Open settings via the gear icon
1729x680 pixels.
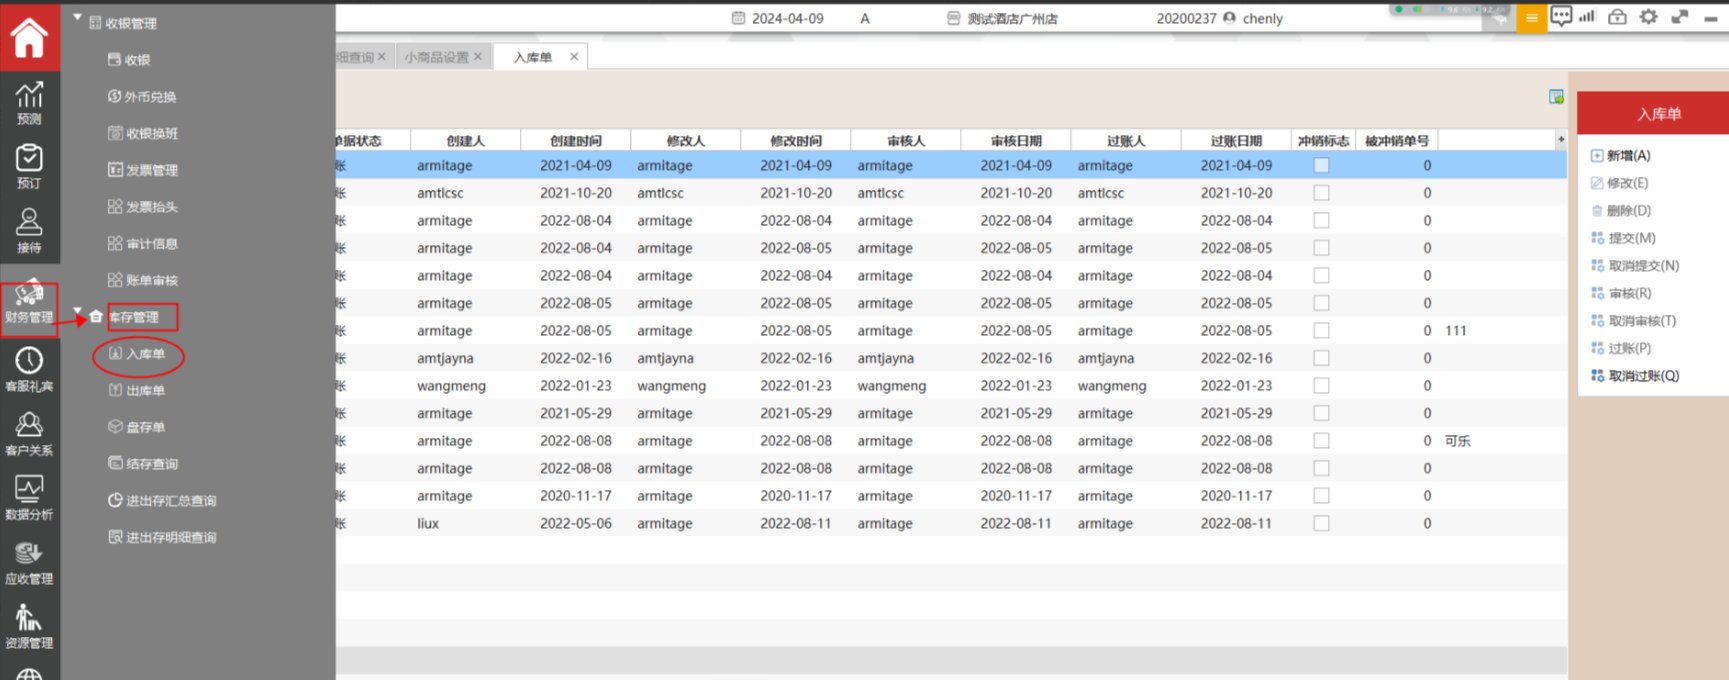pyautogui.click(x=1648, y=17)
